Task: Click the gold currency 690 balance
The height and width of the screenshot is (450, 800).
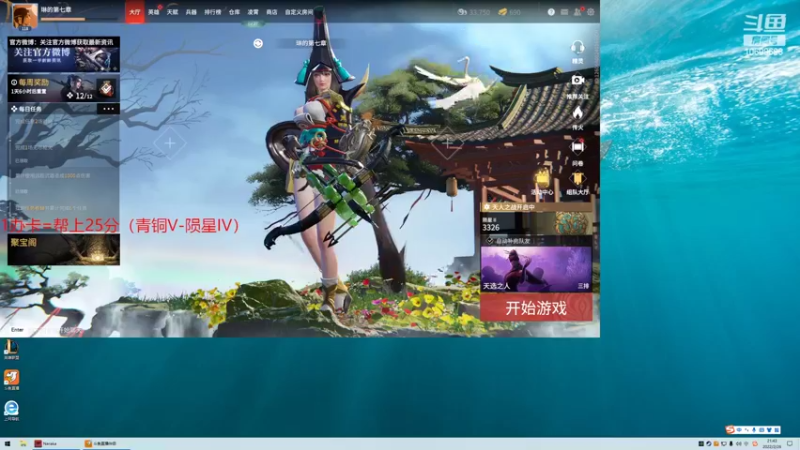Action: [510, 12]
